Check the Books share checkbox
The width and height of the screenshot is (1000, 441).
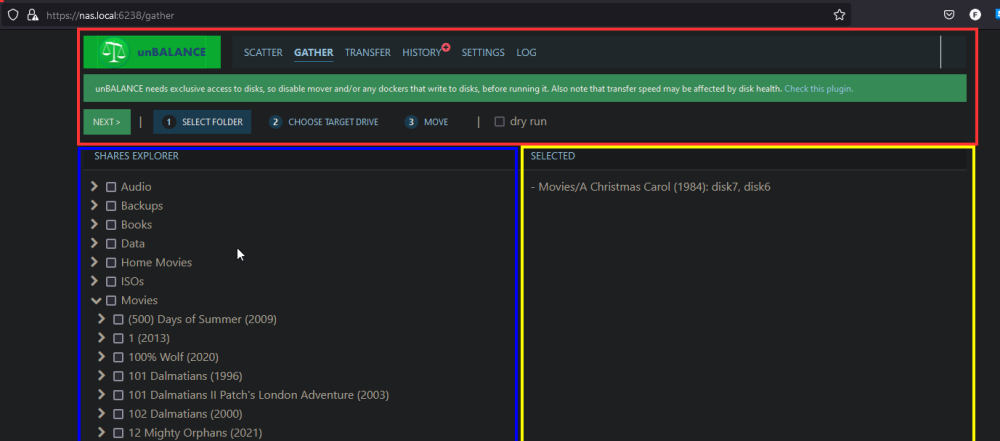click(x=111, y=225)
